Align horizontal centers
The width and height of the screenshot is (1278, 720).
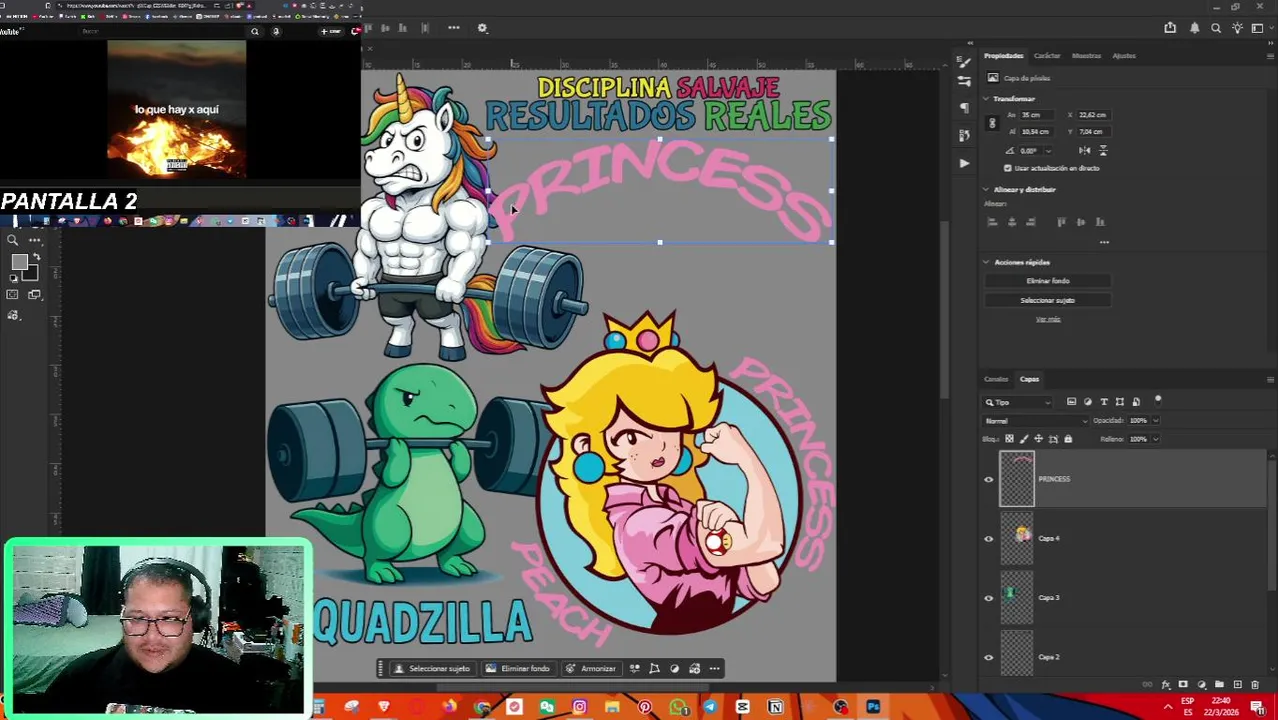point(1012,222)
